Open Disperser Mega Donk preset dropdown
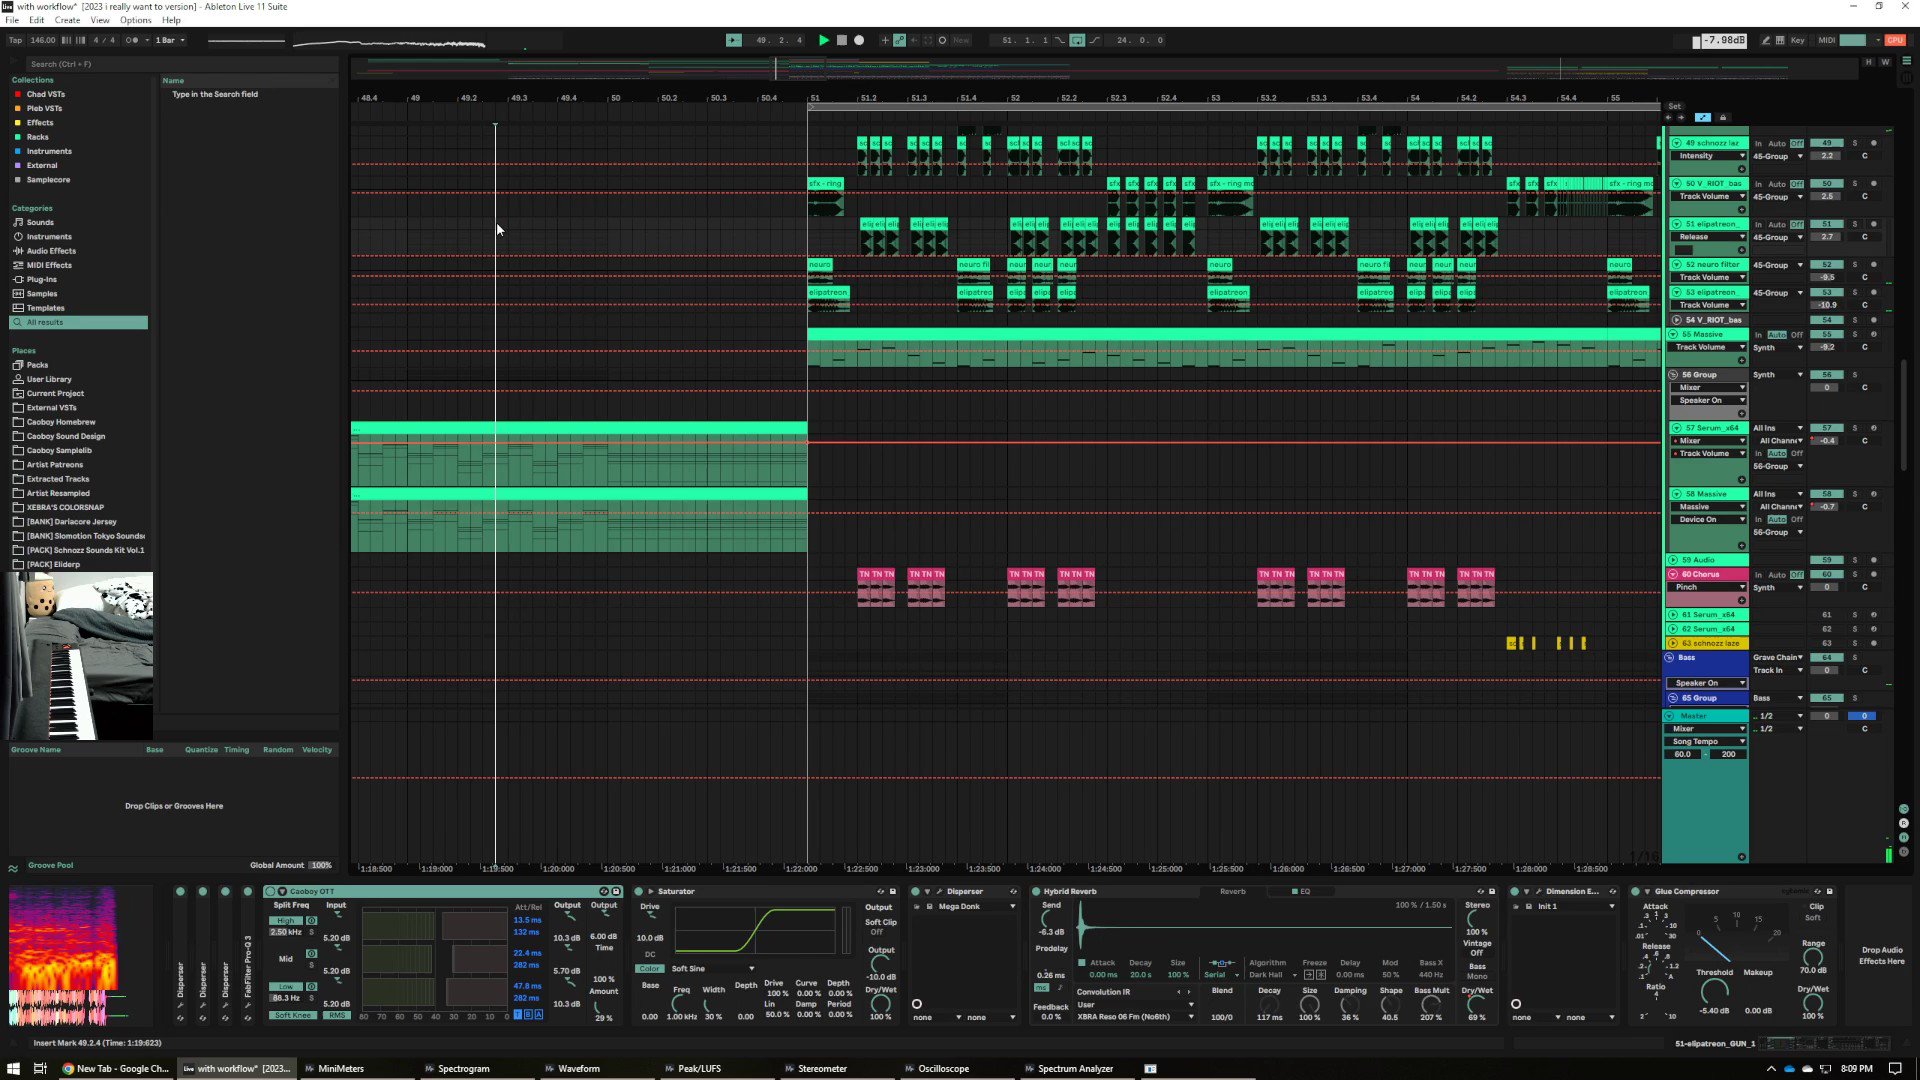This screenshot has width=1920, height=1080. 975,906
